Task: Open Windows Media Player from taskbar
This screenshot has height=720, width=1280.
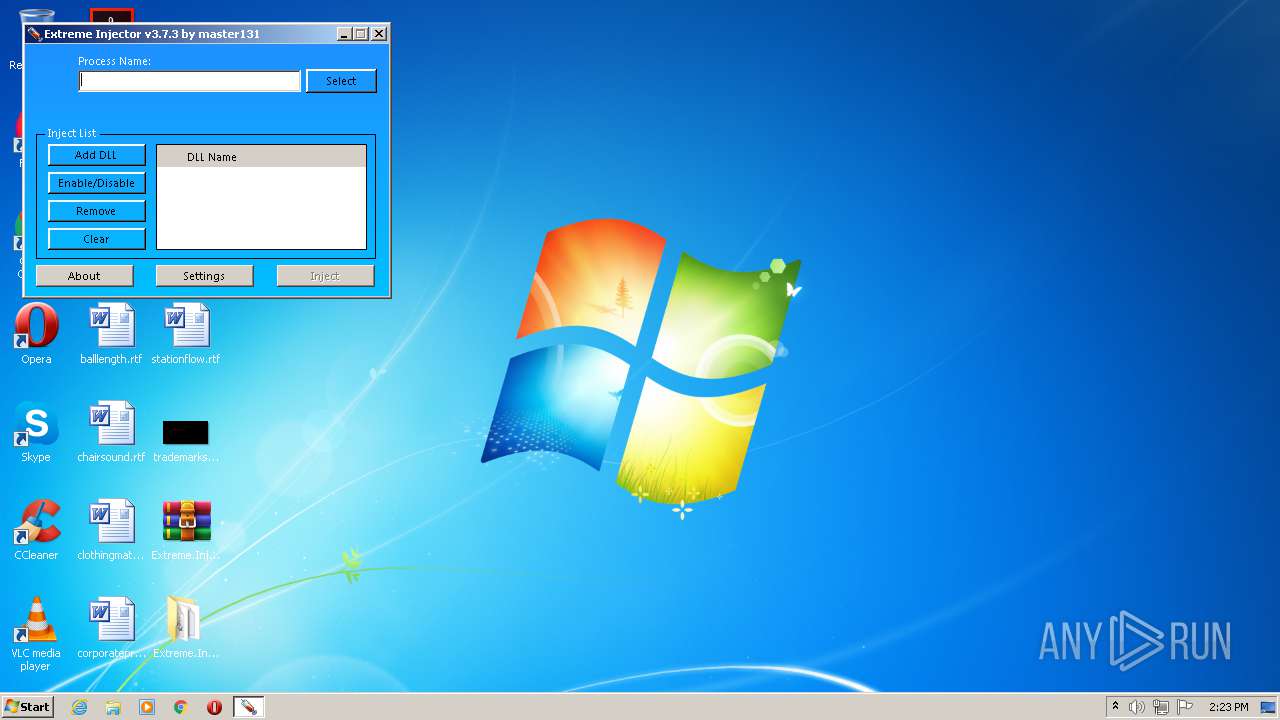Action: click(x=147, y=707)
